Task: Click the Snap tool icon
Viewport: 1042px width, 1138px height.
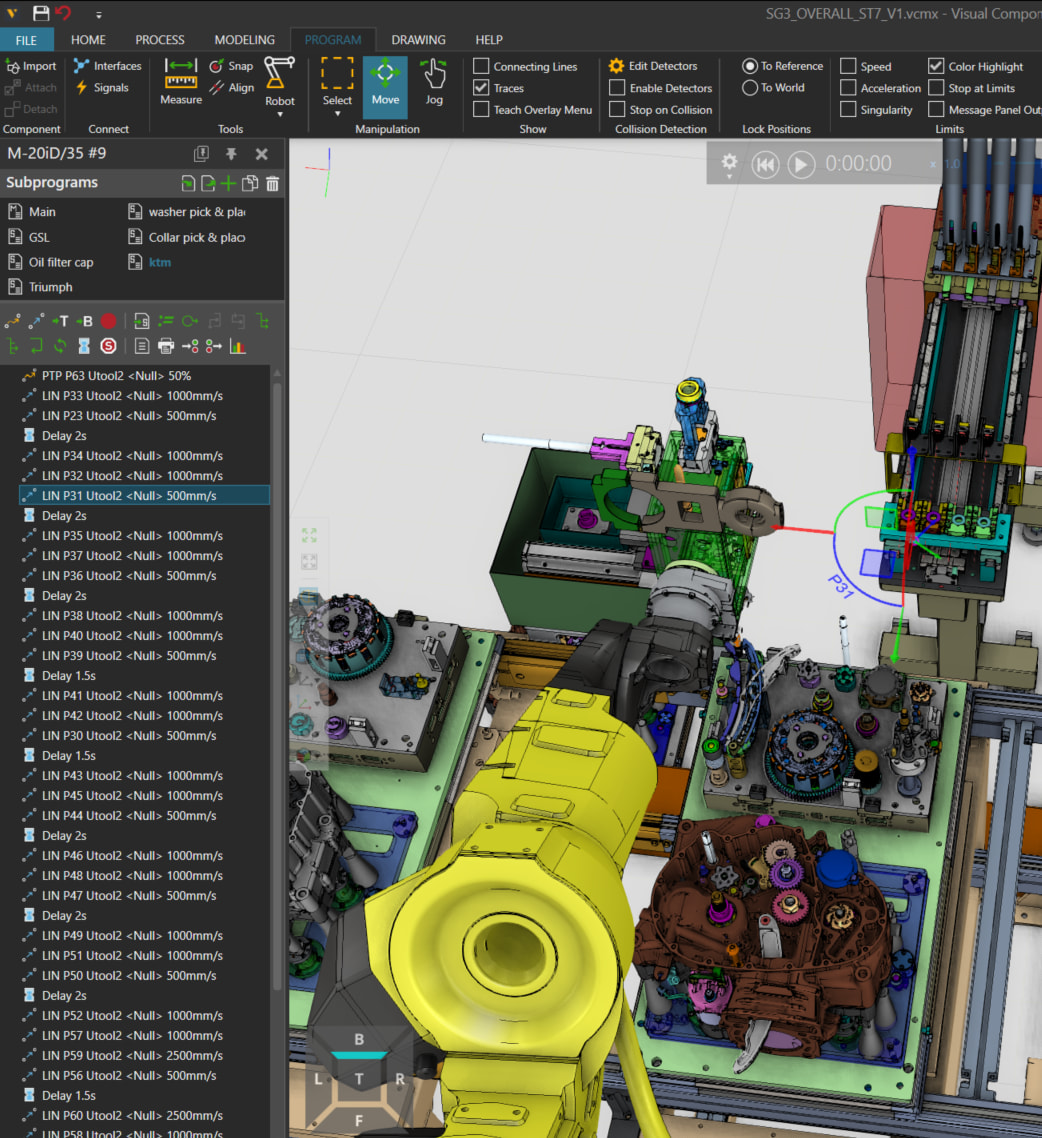Action: [x=217, y=66]
